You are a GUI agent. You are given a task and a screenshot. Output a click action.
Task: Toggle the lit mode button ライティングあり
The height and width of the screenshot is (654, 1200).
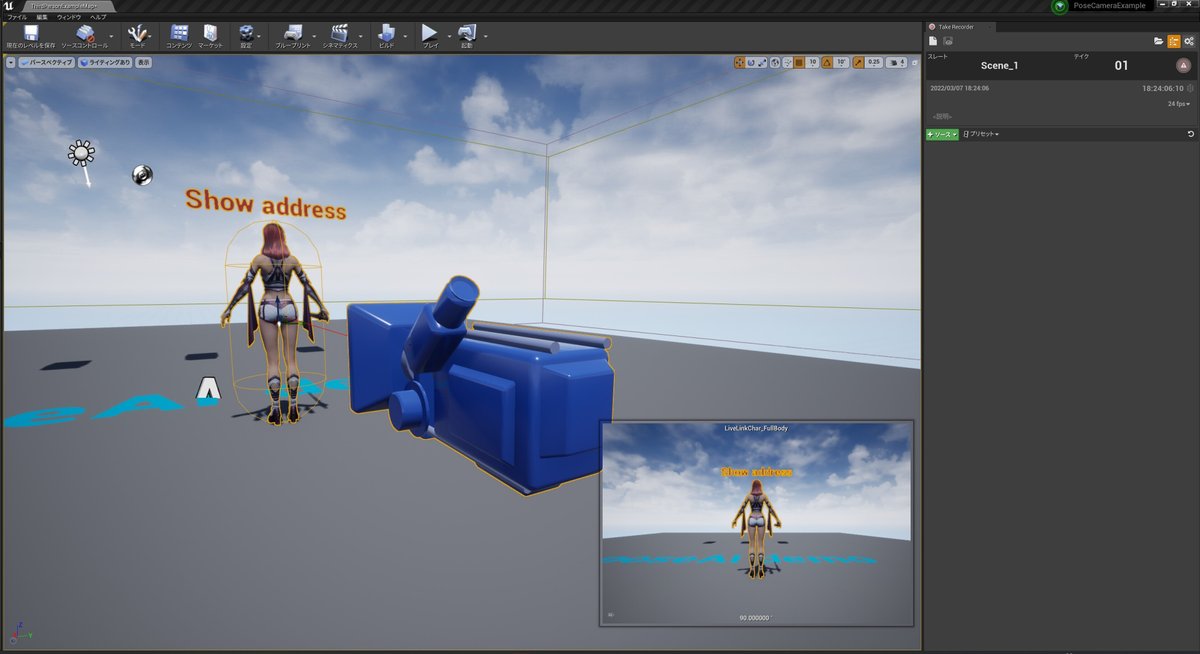[x=104, y=62]
